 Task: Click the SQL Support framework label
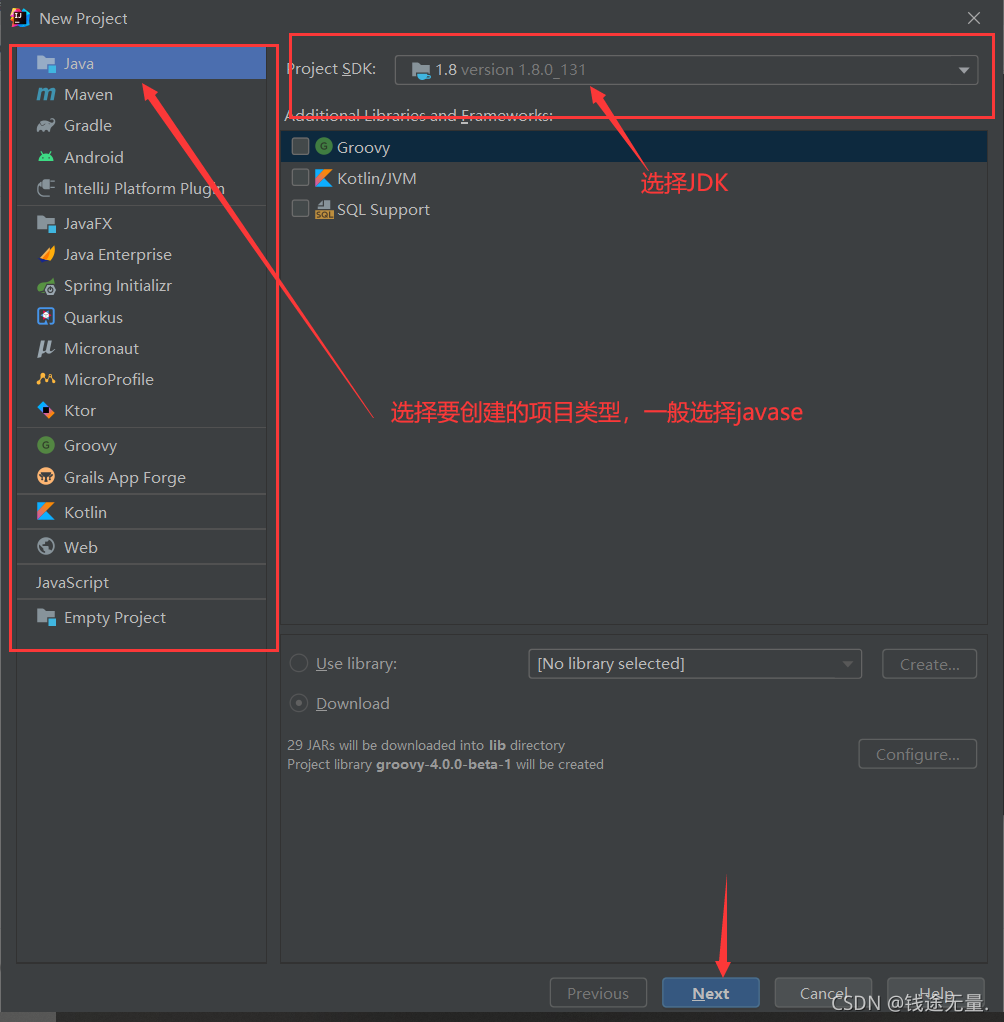tap(383, 210)
